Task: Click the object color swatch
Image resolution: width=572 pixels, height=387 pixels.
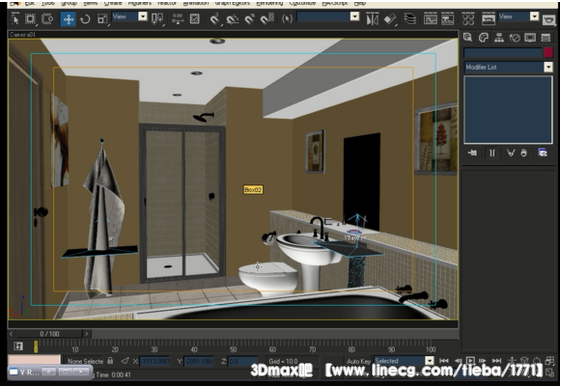Action: click(548, 53)
